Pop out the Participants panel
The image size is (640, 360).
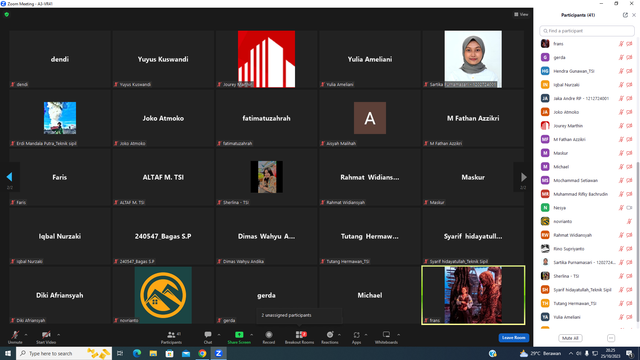click(625, 15)
